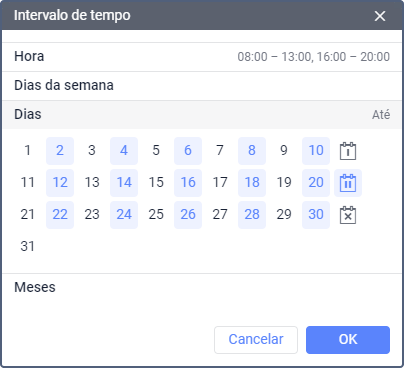Screen dimensions: 404x368
Task: Click the Cancelar button
Action: click(x=256, y=340)
